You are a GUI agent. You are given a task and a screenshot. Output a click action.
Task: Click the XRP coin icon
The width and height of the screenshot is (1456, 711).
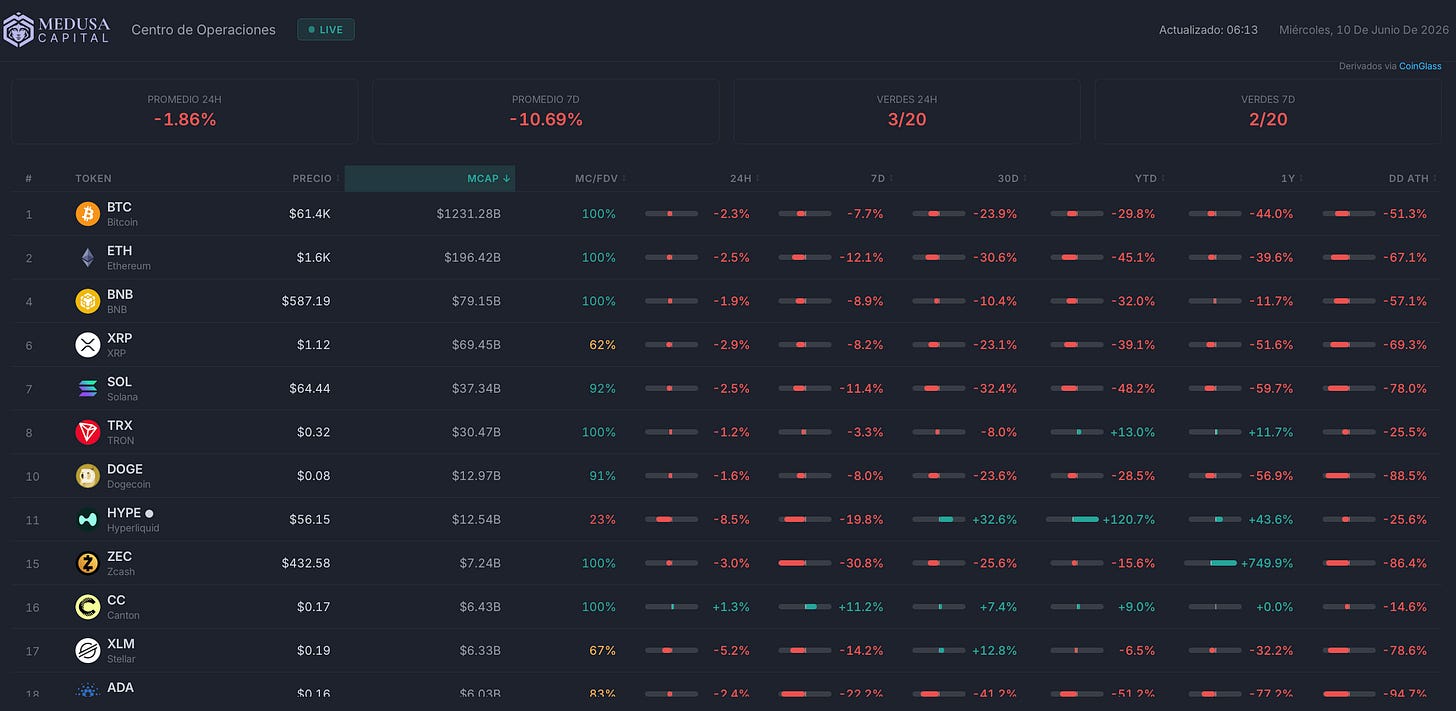(x=88, y=345)
